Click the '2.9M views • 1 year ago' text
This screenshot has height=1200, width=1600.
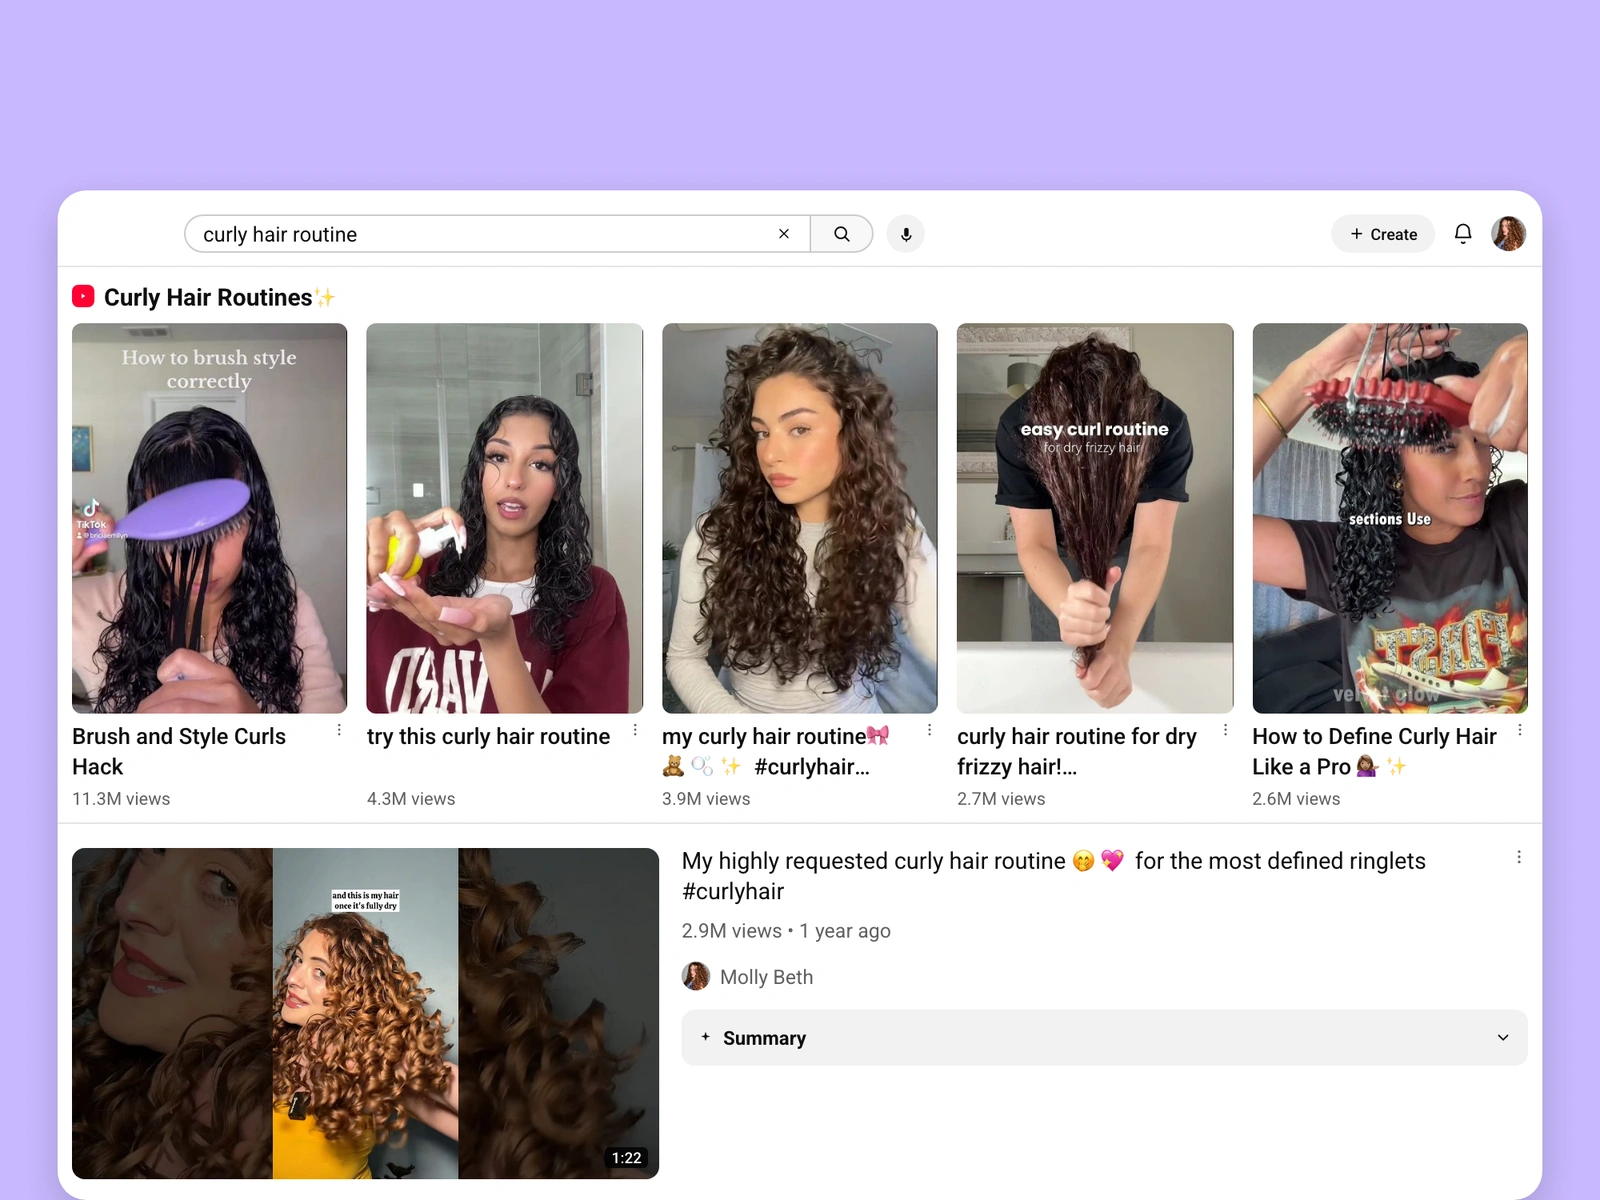(786, 931)
